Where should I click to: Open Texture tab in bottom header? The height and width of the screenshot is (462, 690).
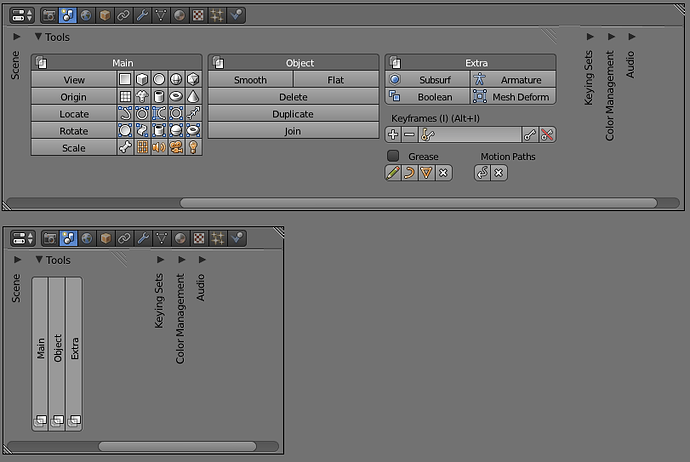pyautogui.click(x=199, y=238)
